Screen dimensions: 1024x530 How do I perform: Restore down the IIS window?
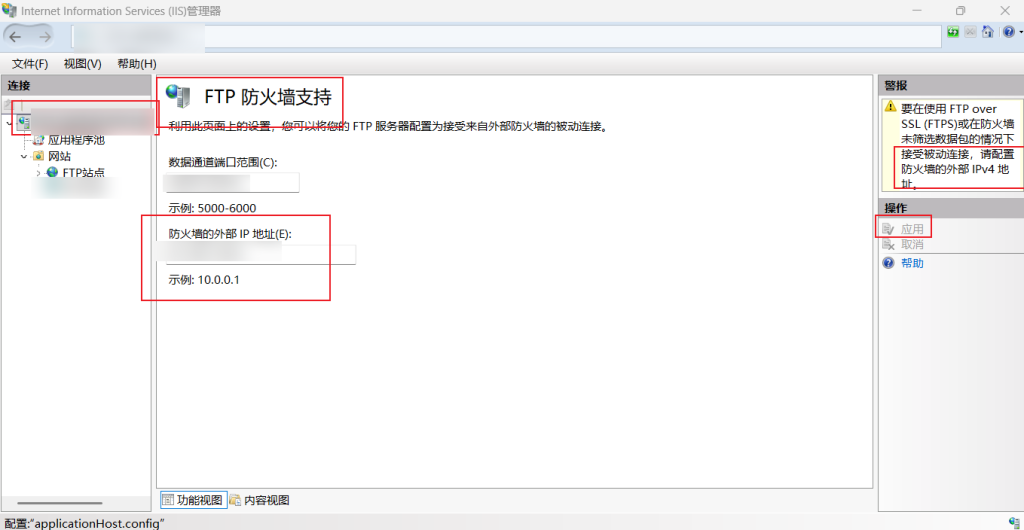tap(960, 10)
